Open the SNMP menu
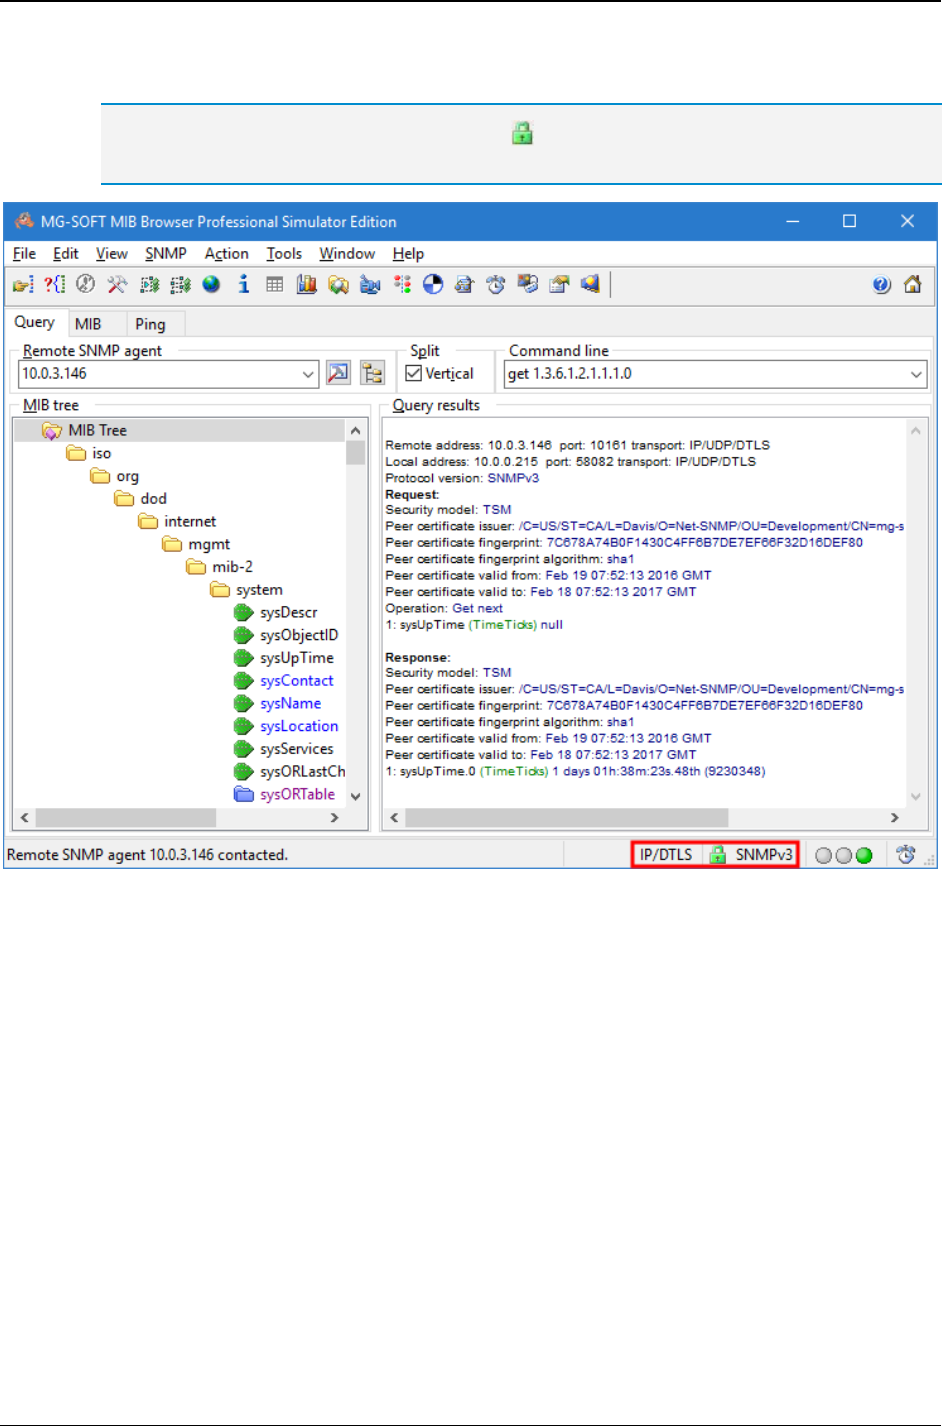Viewport: 942px width, 1426px height. click(166, 254)
